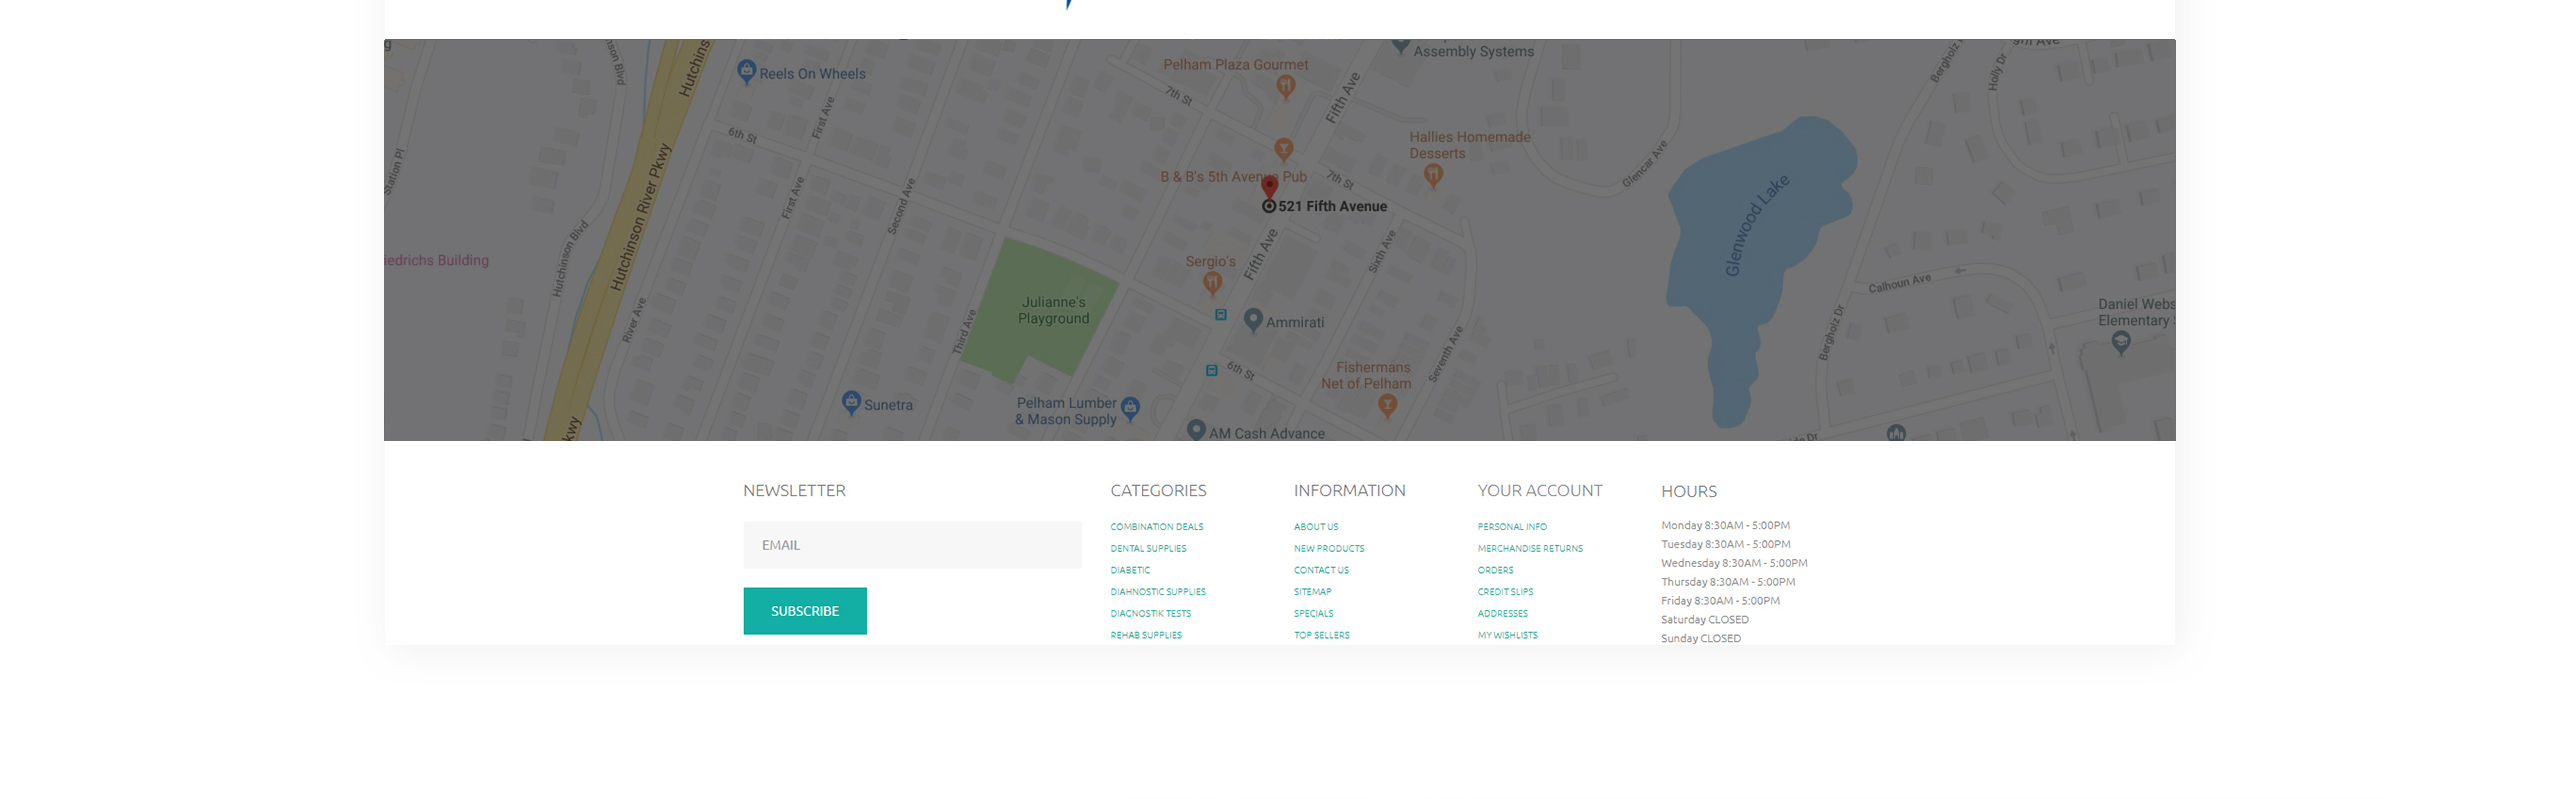
Task: Click the Daniel Webster Elementary school marker
Action: (2119, 343)
